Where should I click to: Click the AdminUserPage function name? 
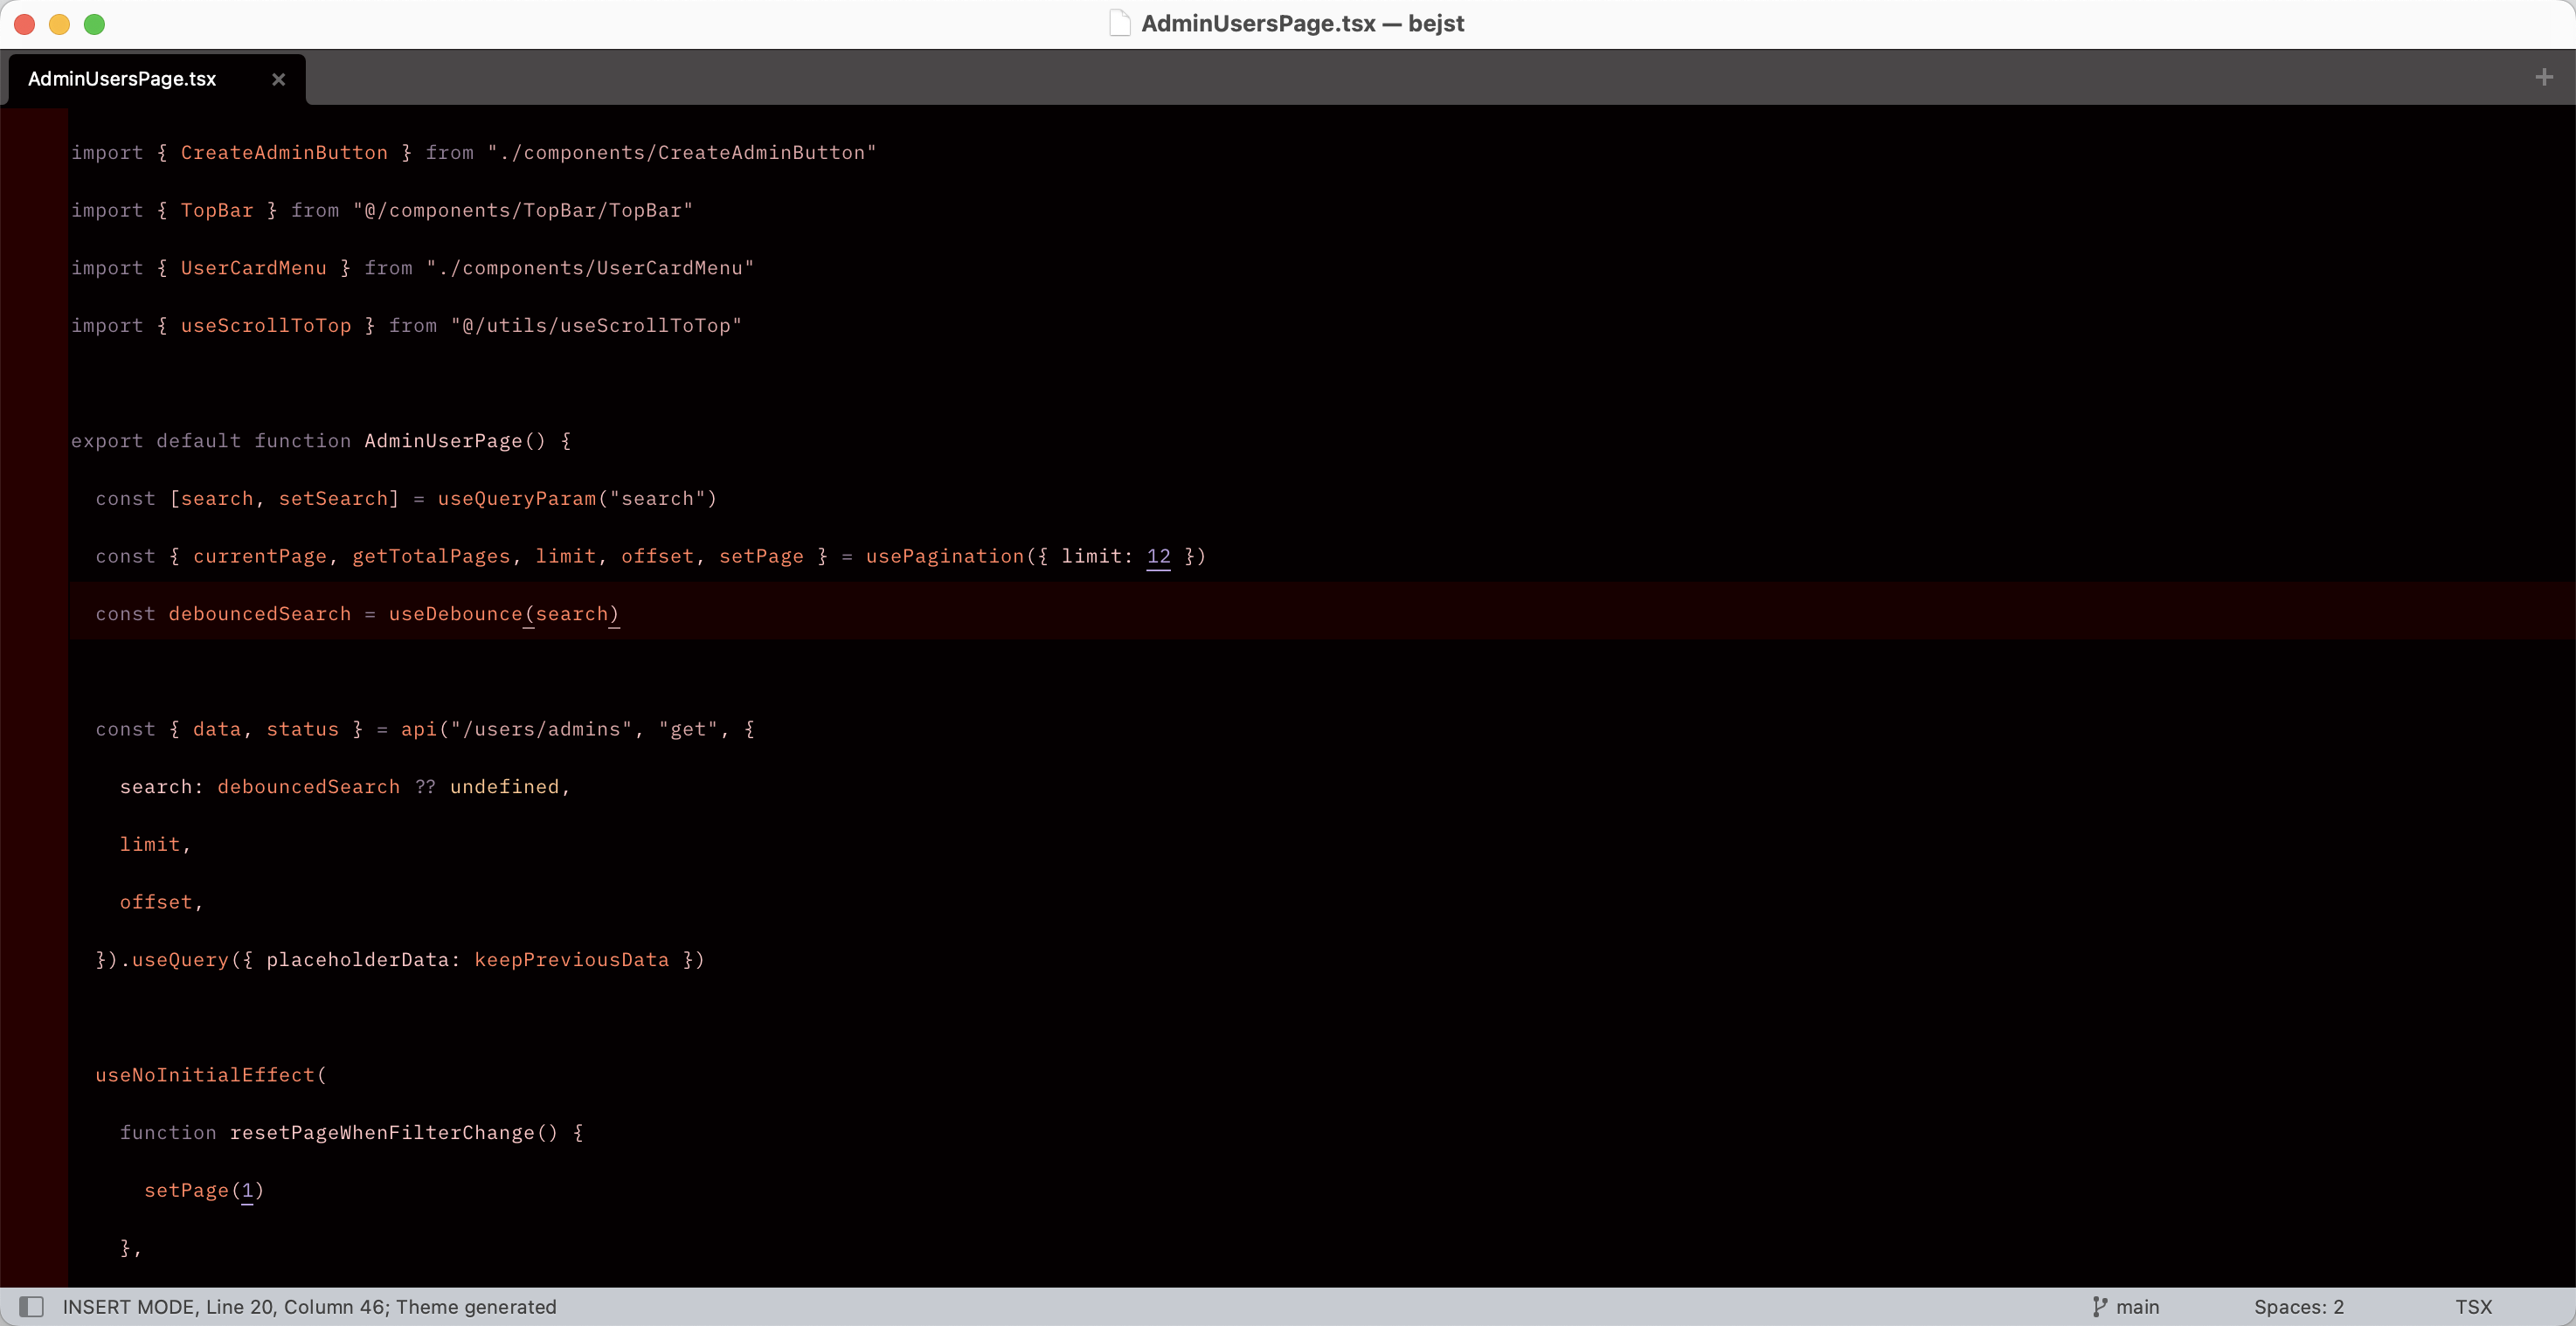[x=443, y=441]
